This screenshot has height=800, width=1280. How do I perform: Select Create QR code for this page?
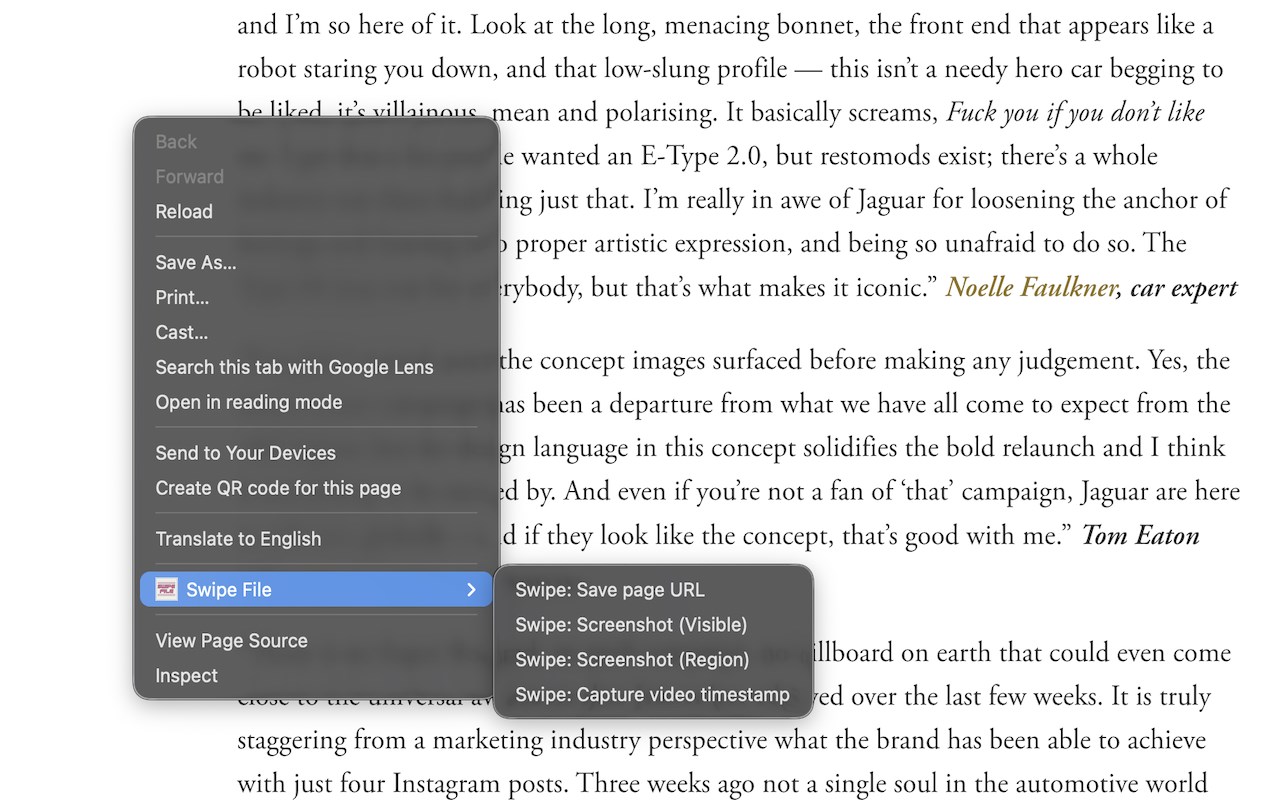(x=316, y=488)
